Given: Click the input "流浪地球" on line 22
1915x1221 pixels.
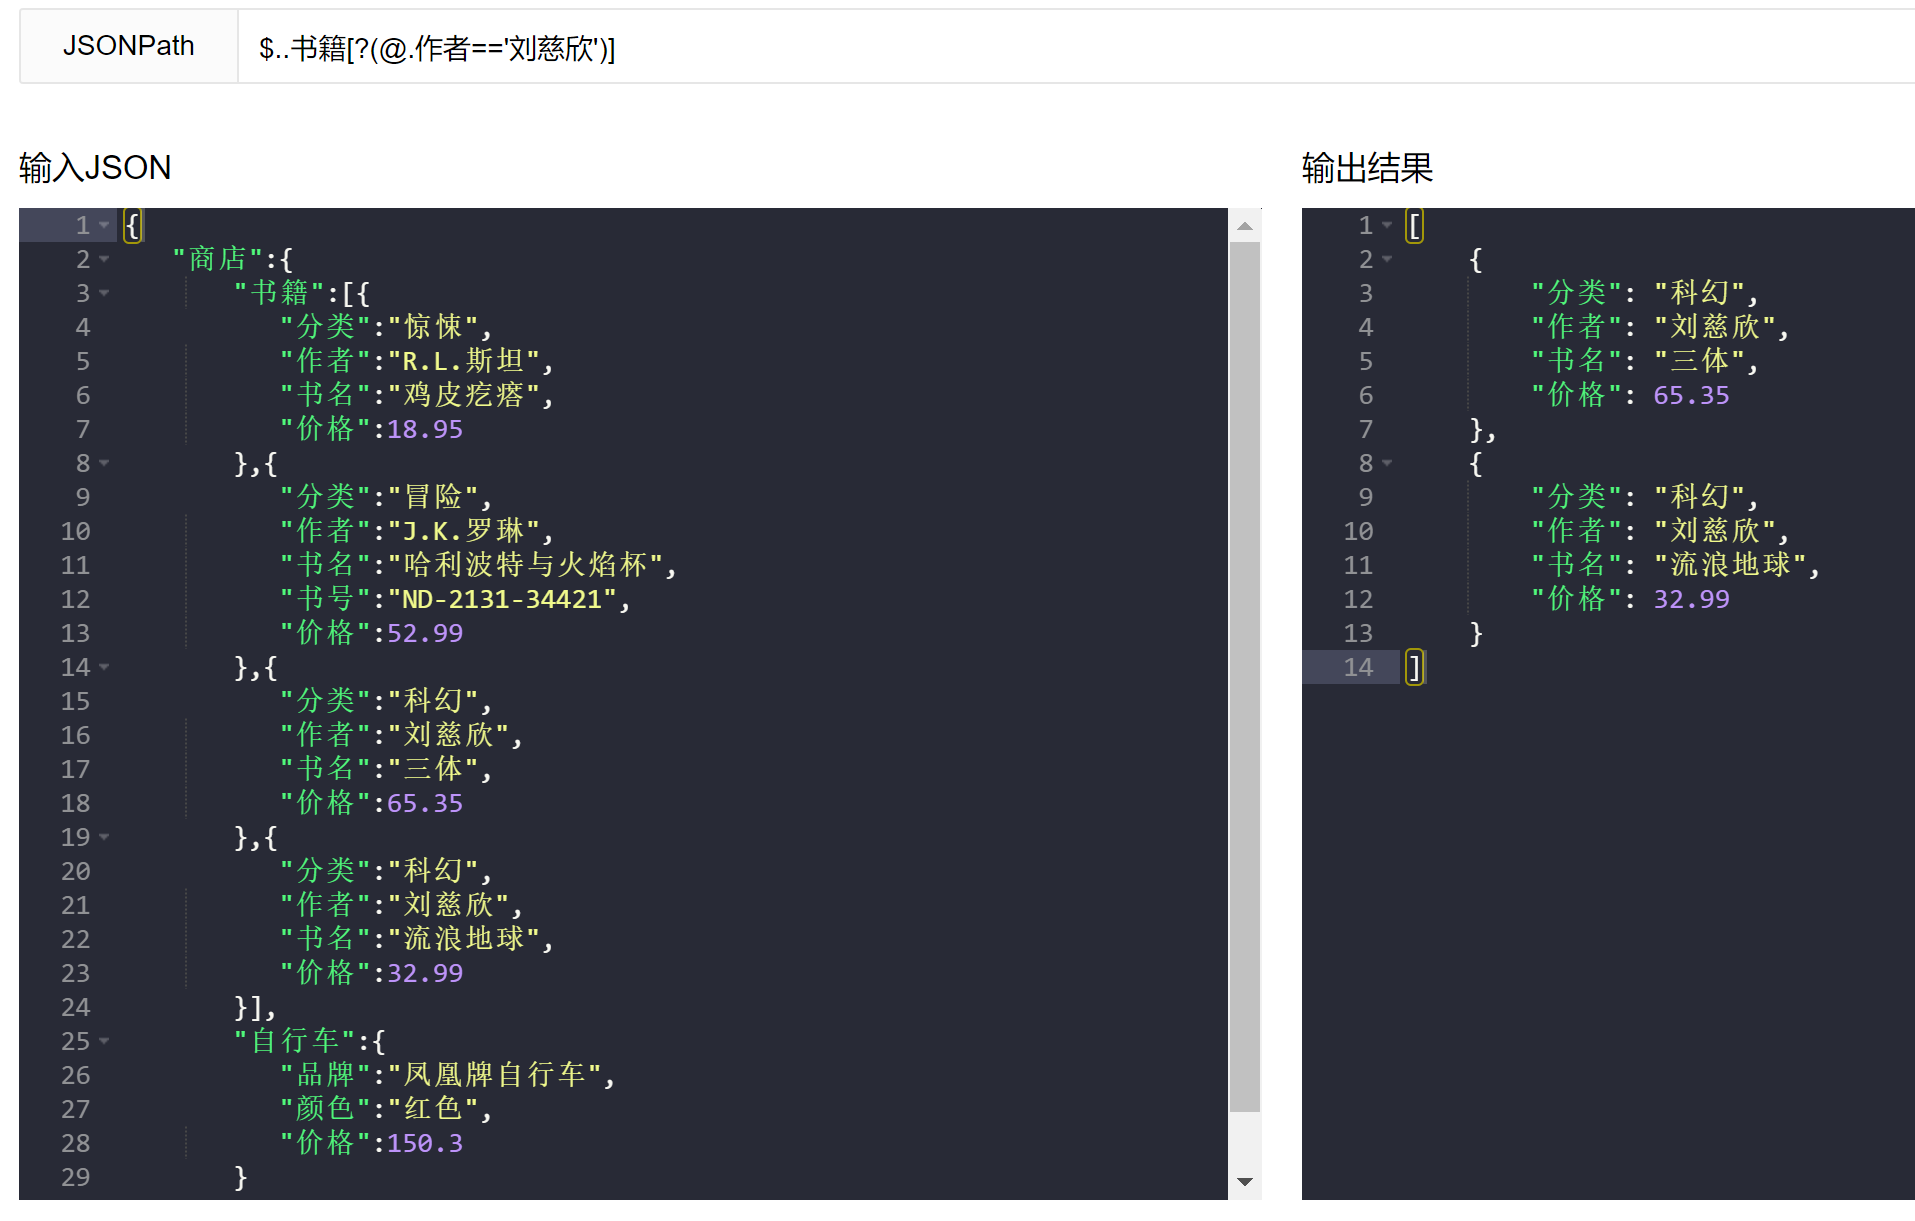Looking at the screenshot, I should tap(463, 940).
